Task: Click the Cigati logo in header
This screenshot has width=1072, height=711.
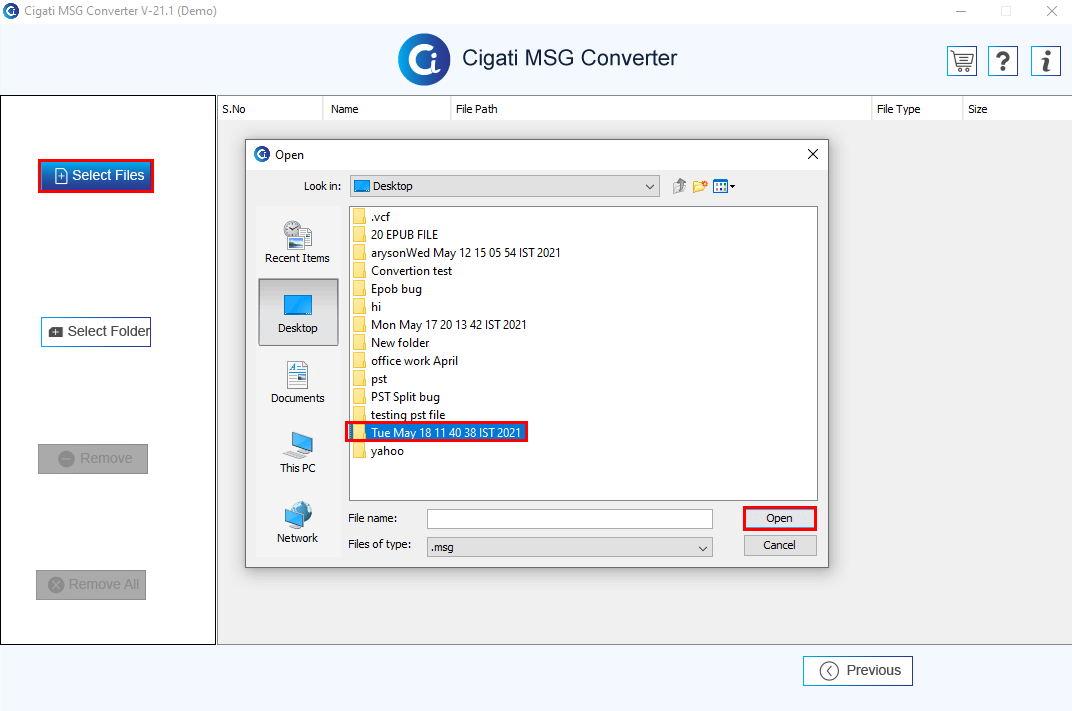Action: (x=425, y=59)
